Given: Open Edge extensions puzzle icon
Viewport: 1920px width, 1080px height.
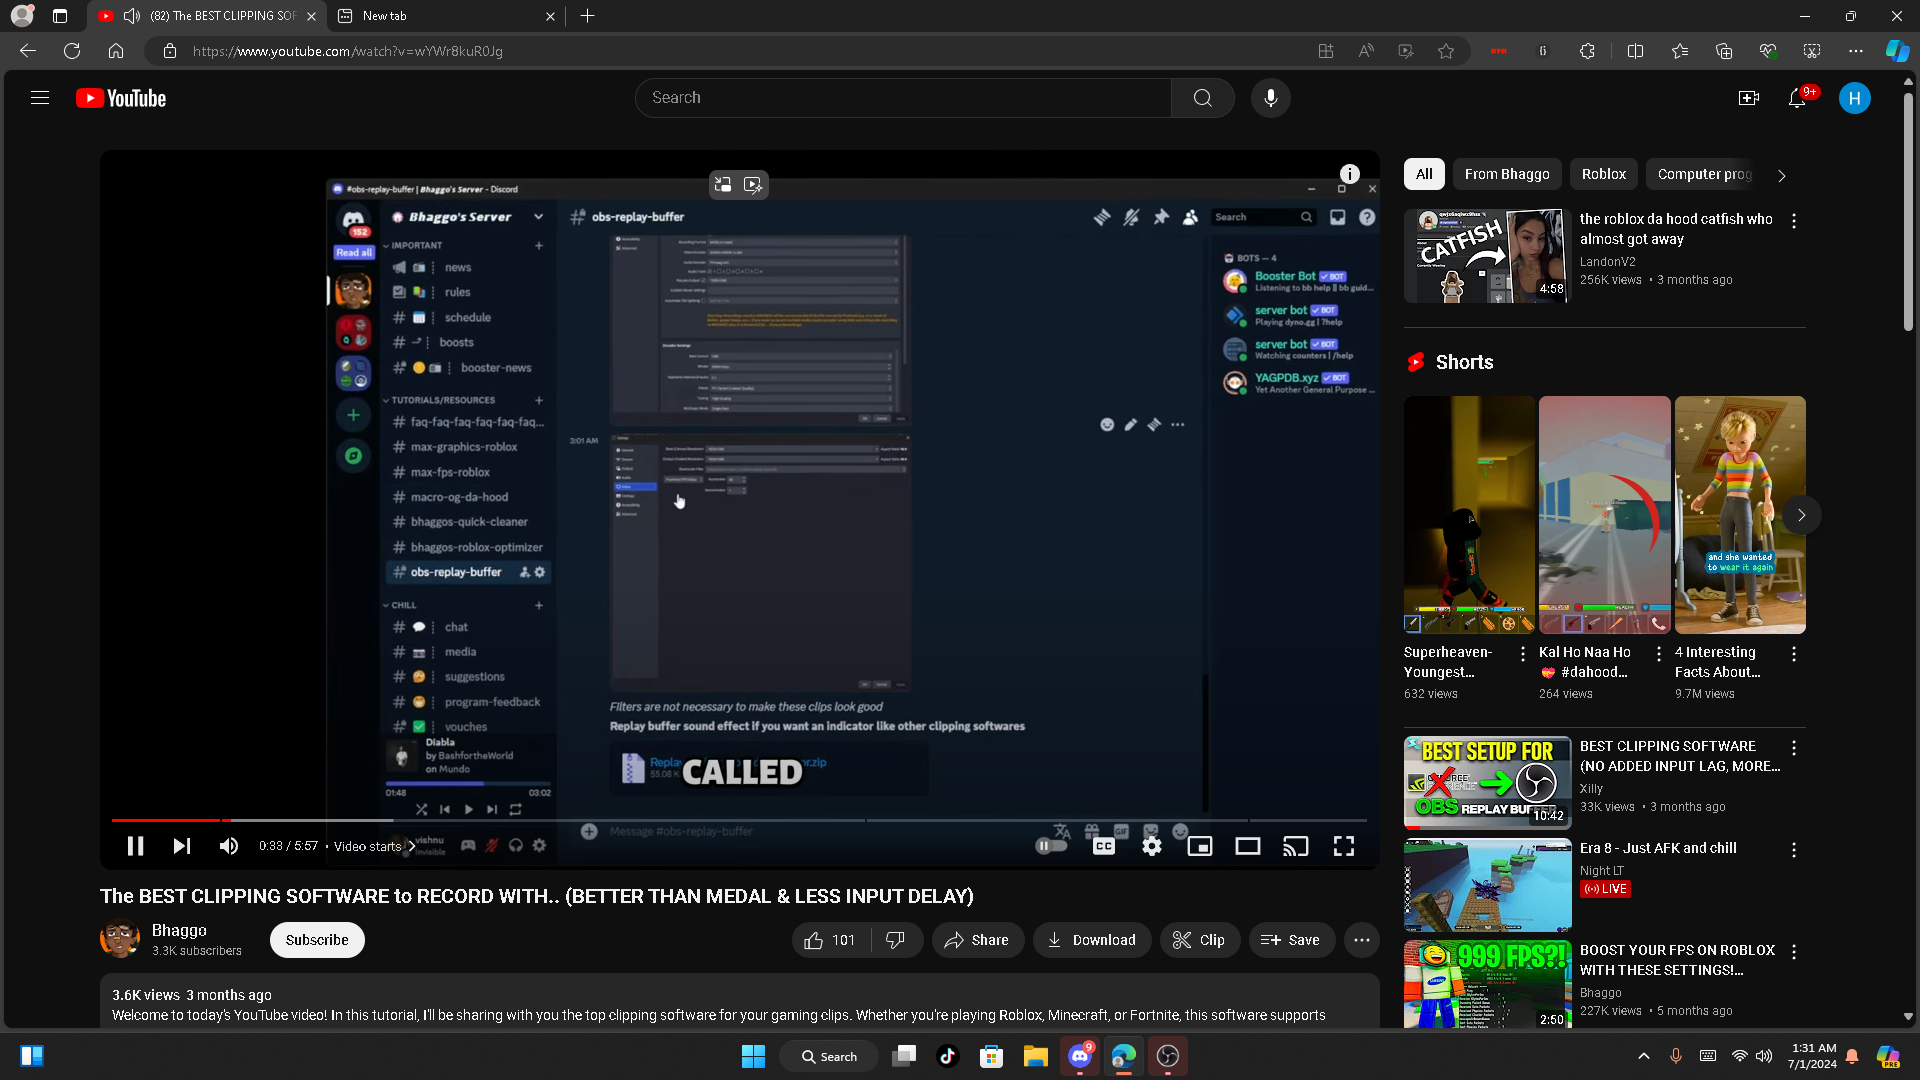Looking at the screenshot, I should (1587, 51).
